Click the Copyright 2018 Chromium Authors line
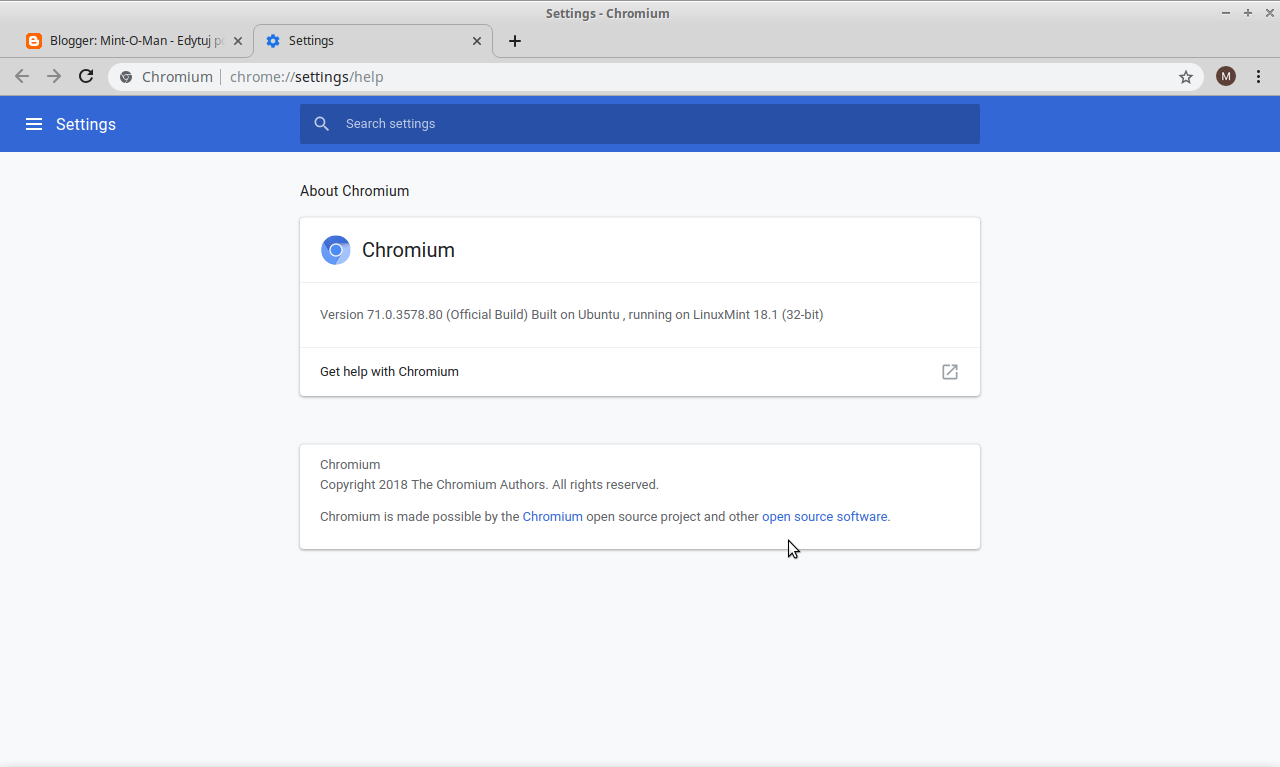The image size is (1280, 767). [489, 485]
